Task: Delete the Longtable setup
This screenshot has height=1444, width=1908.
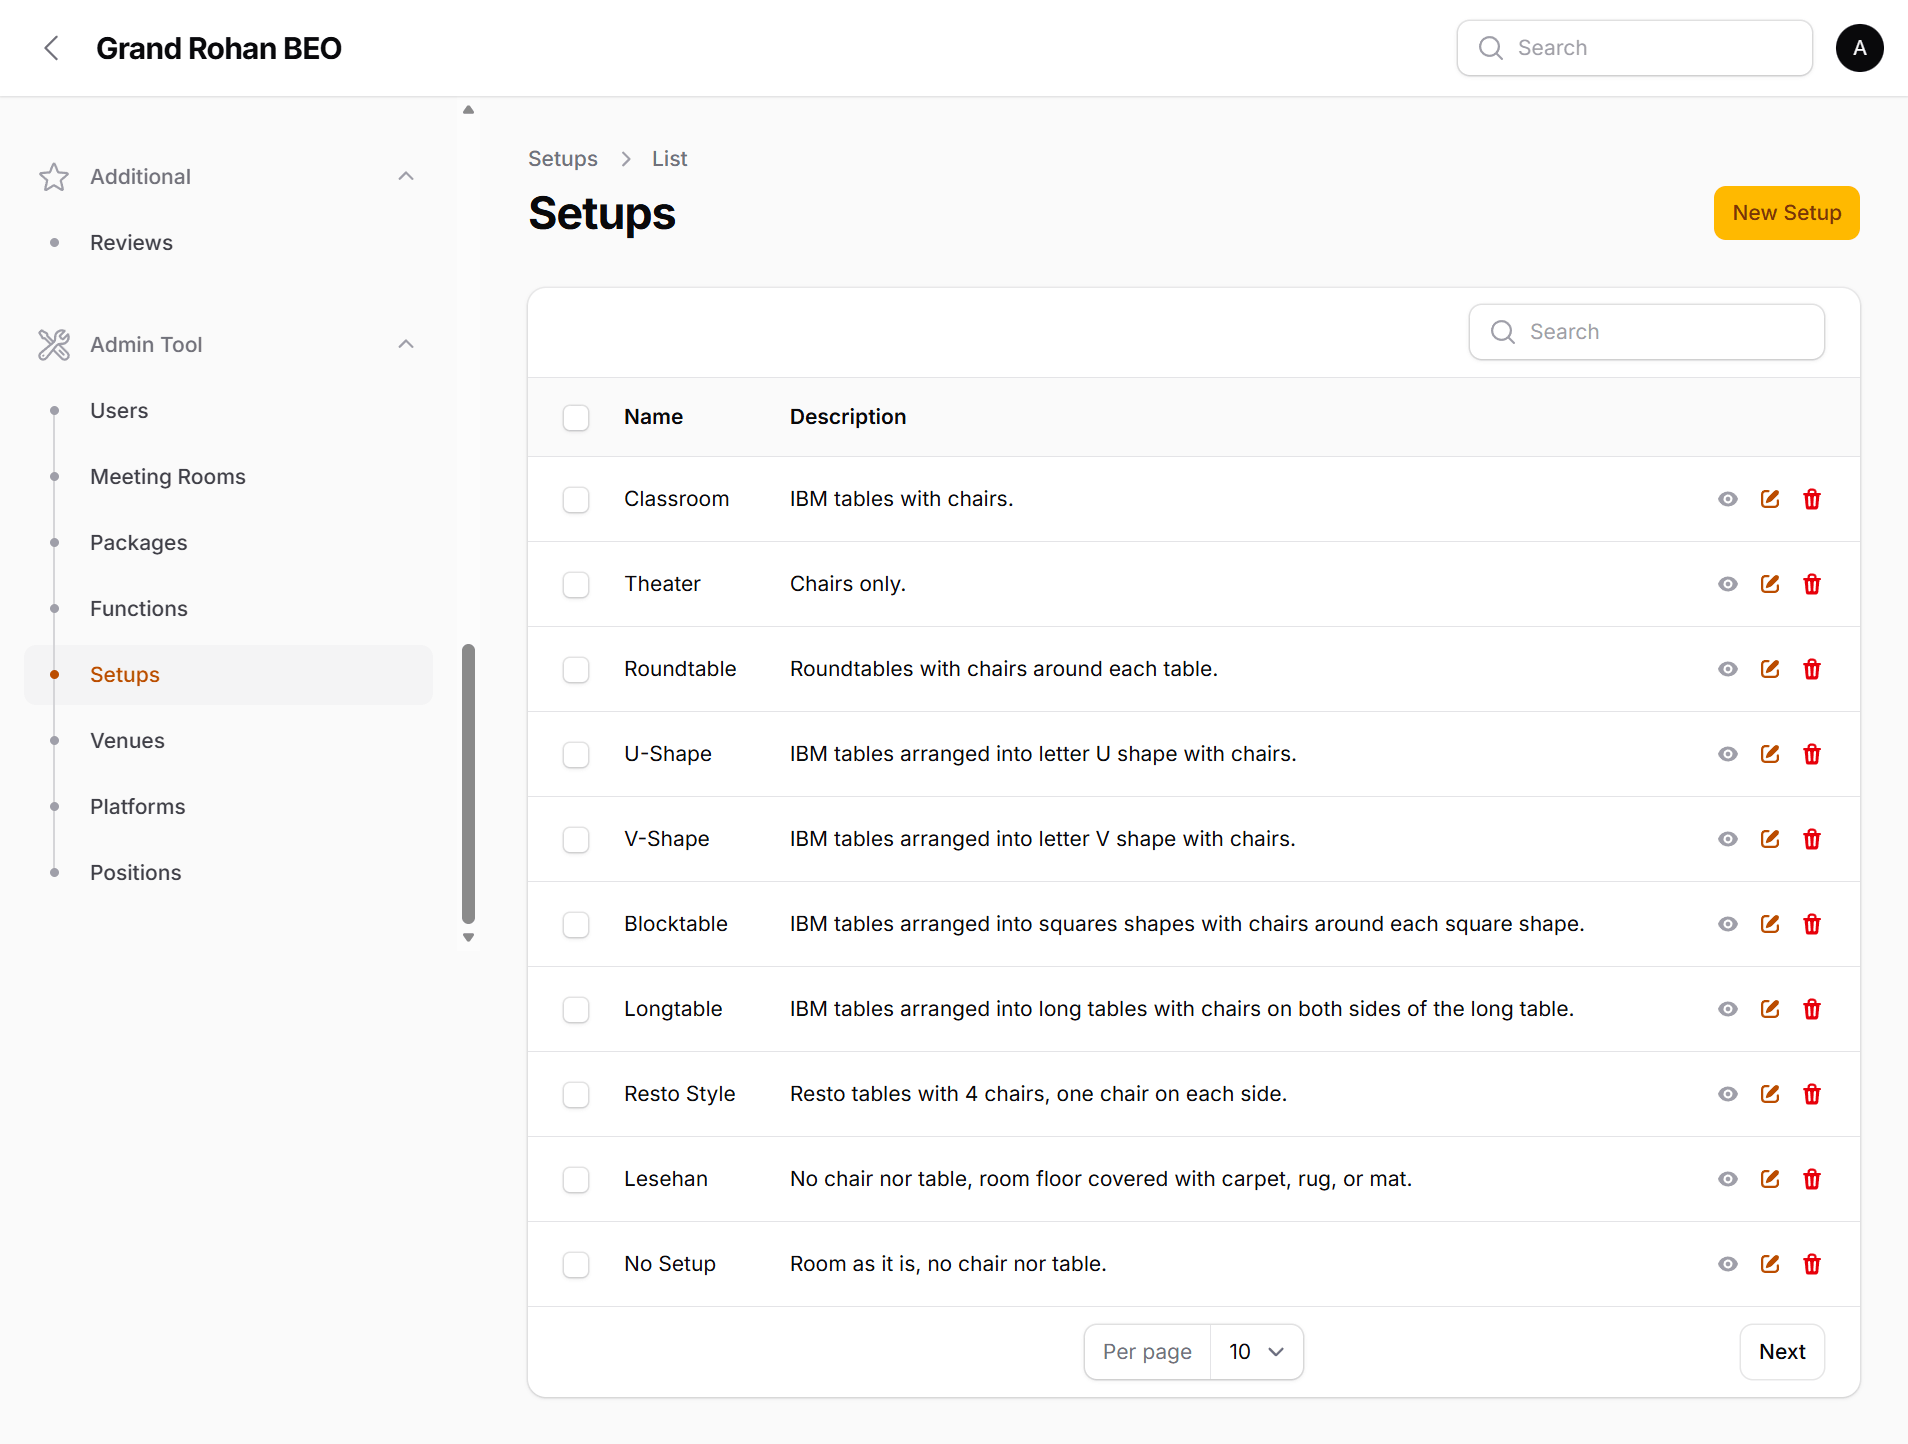Action: [1812, 1009]
